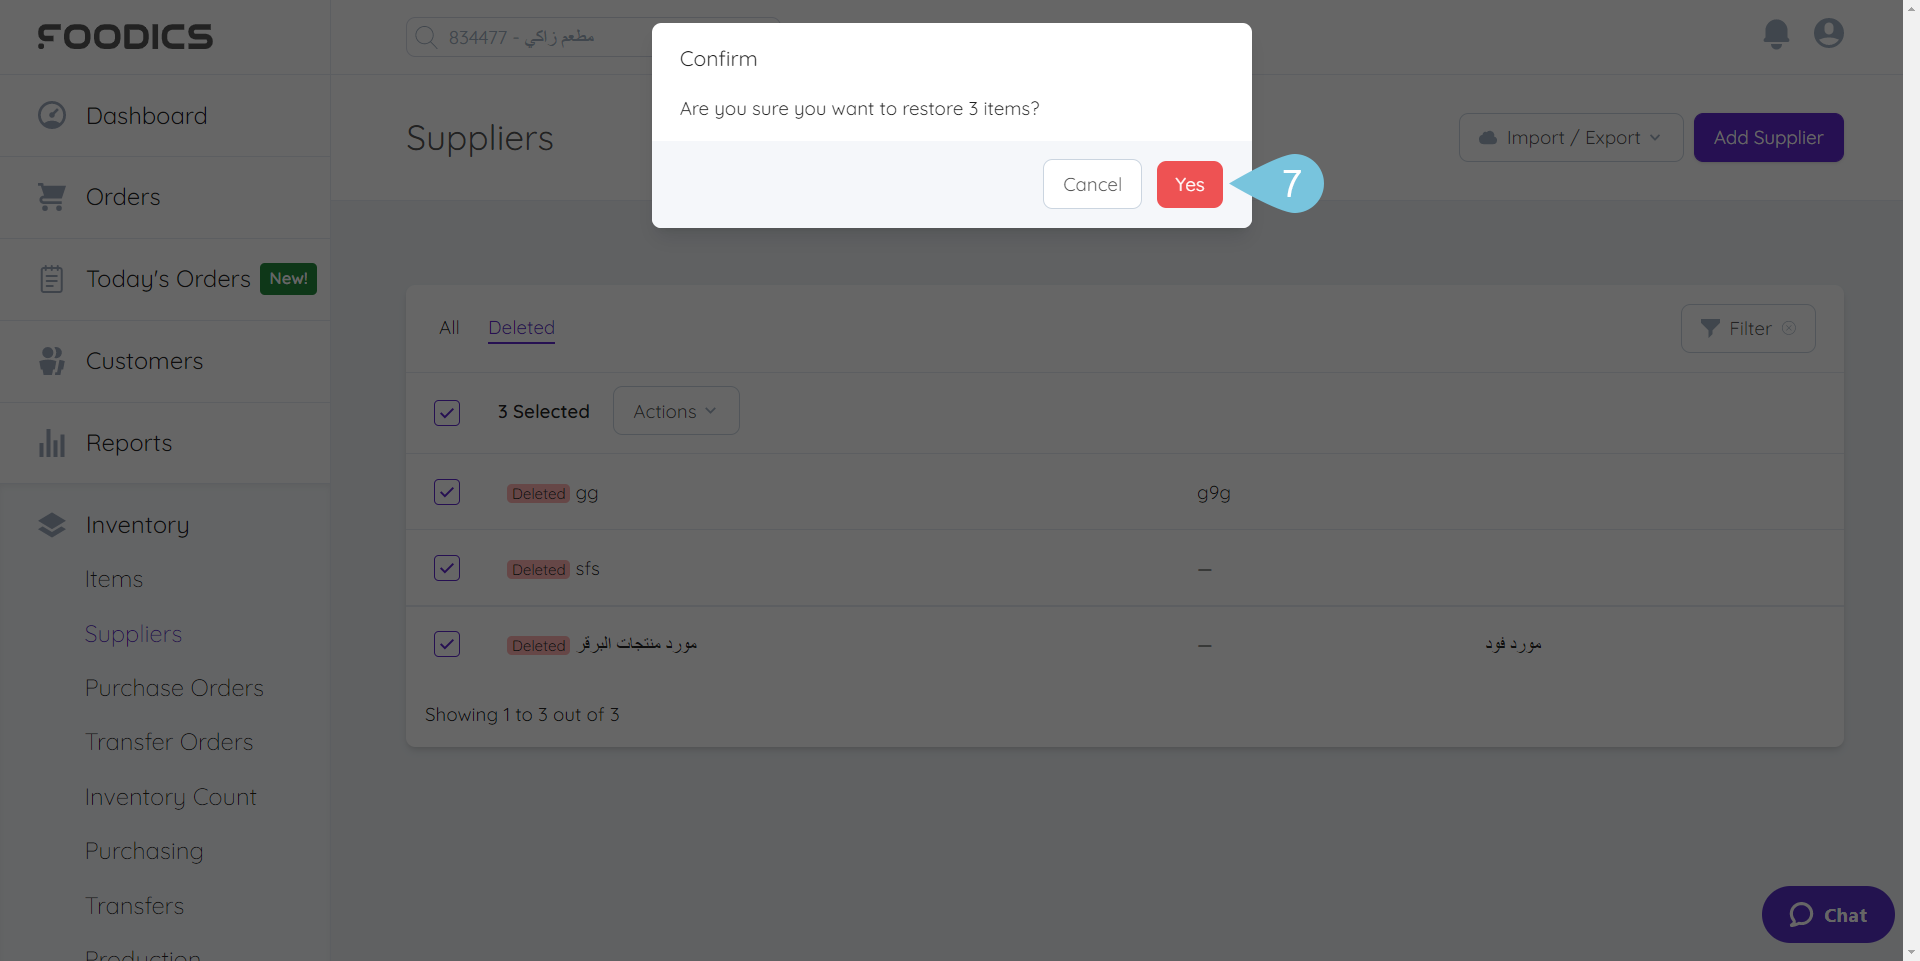Screen dimensions: 1920x961
Task: Click the Dashboard gauge icon
Action: [52, 116]
